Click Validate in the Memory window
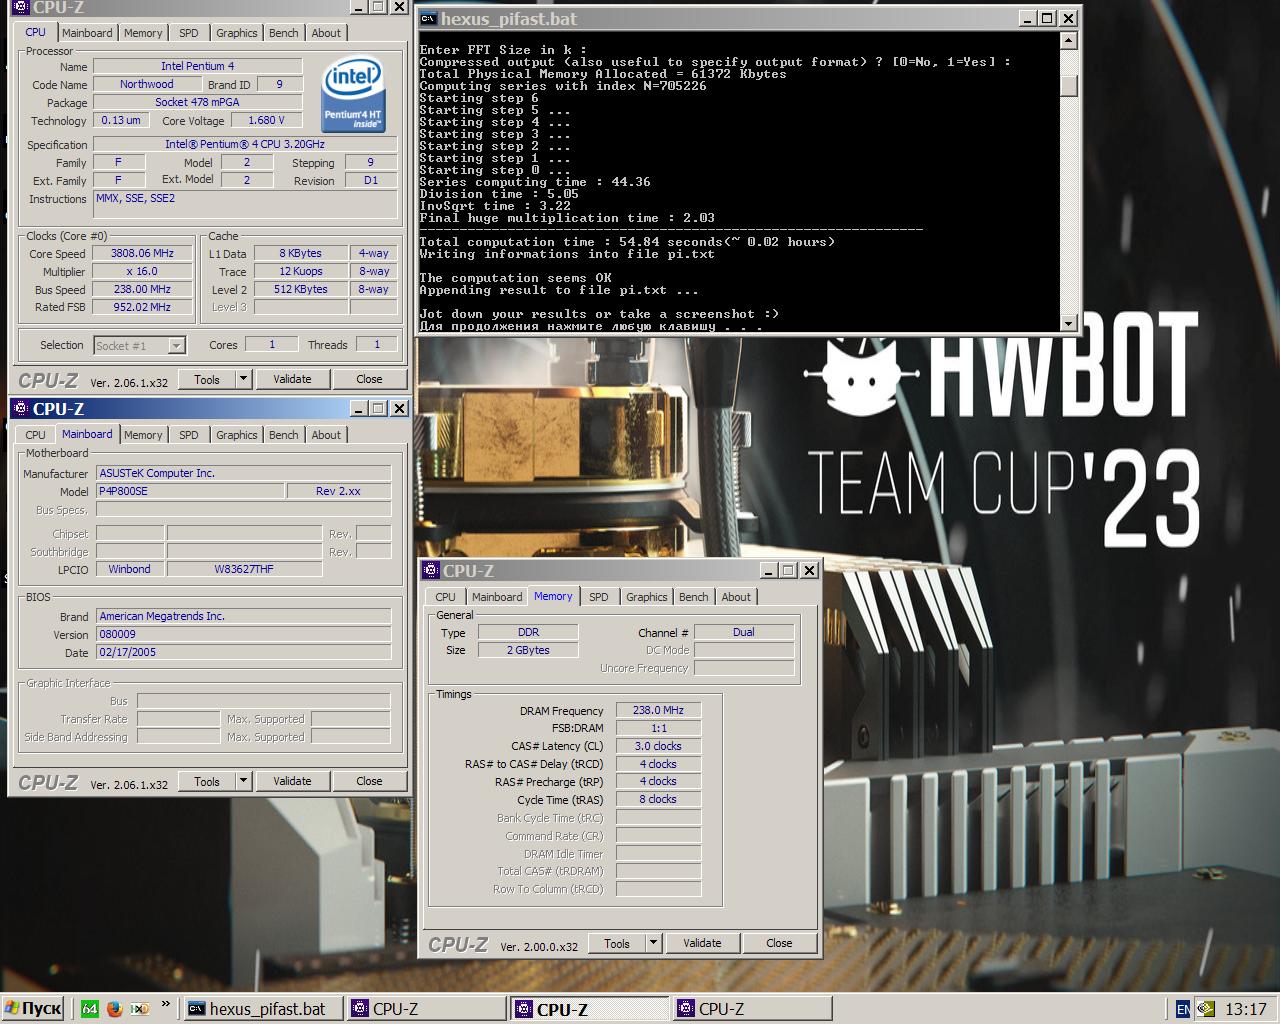The image size is (1280, 1024). tap(702, 943)
